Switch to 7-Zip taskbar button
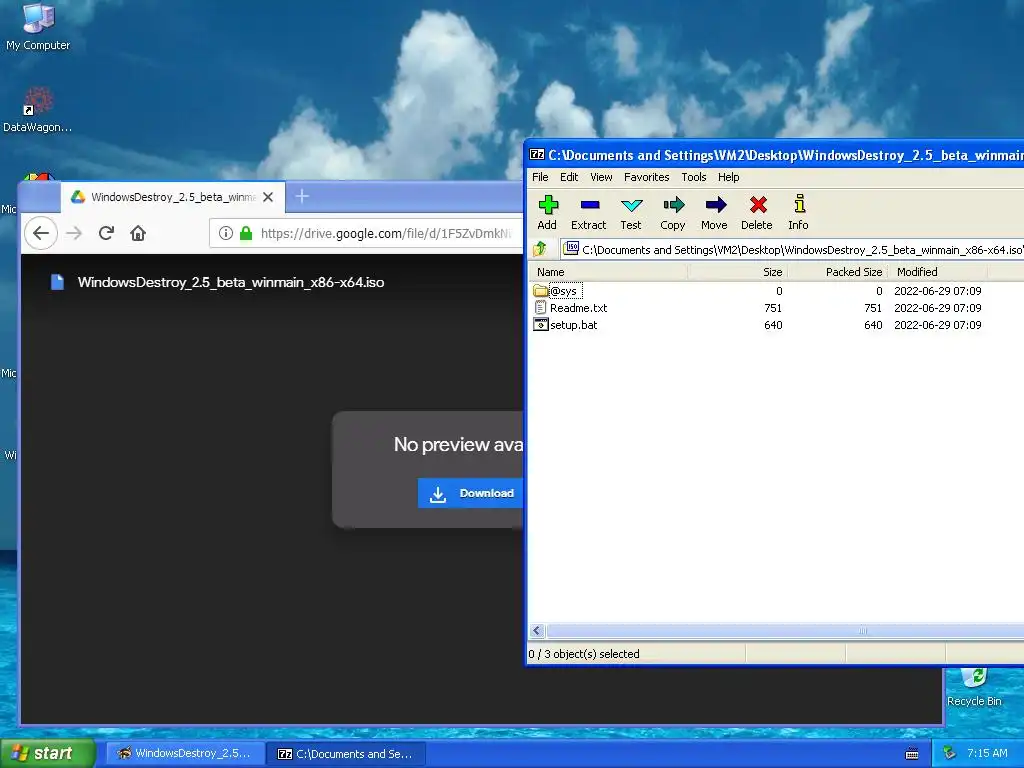1024x768 pixels. (x=347, y=754)
